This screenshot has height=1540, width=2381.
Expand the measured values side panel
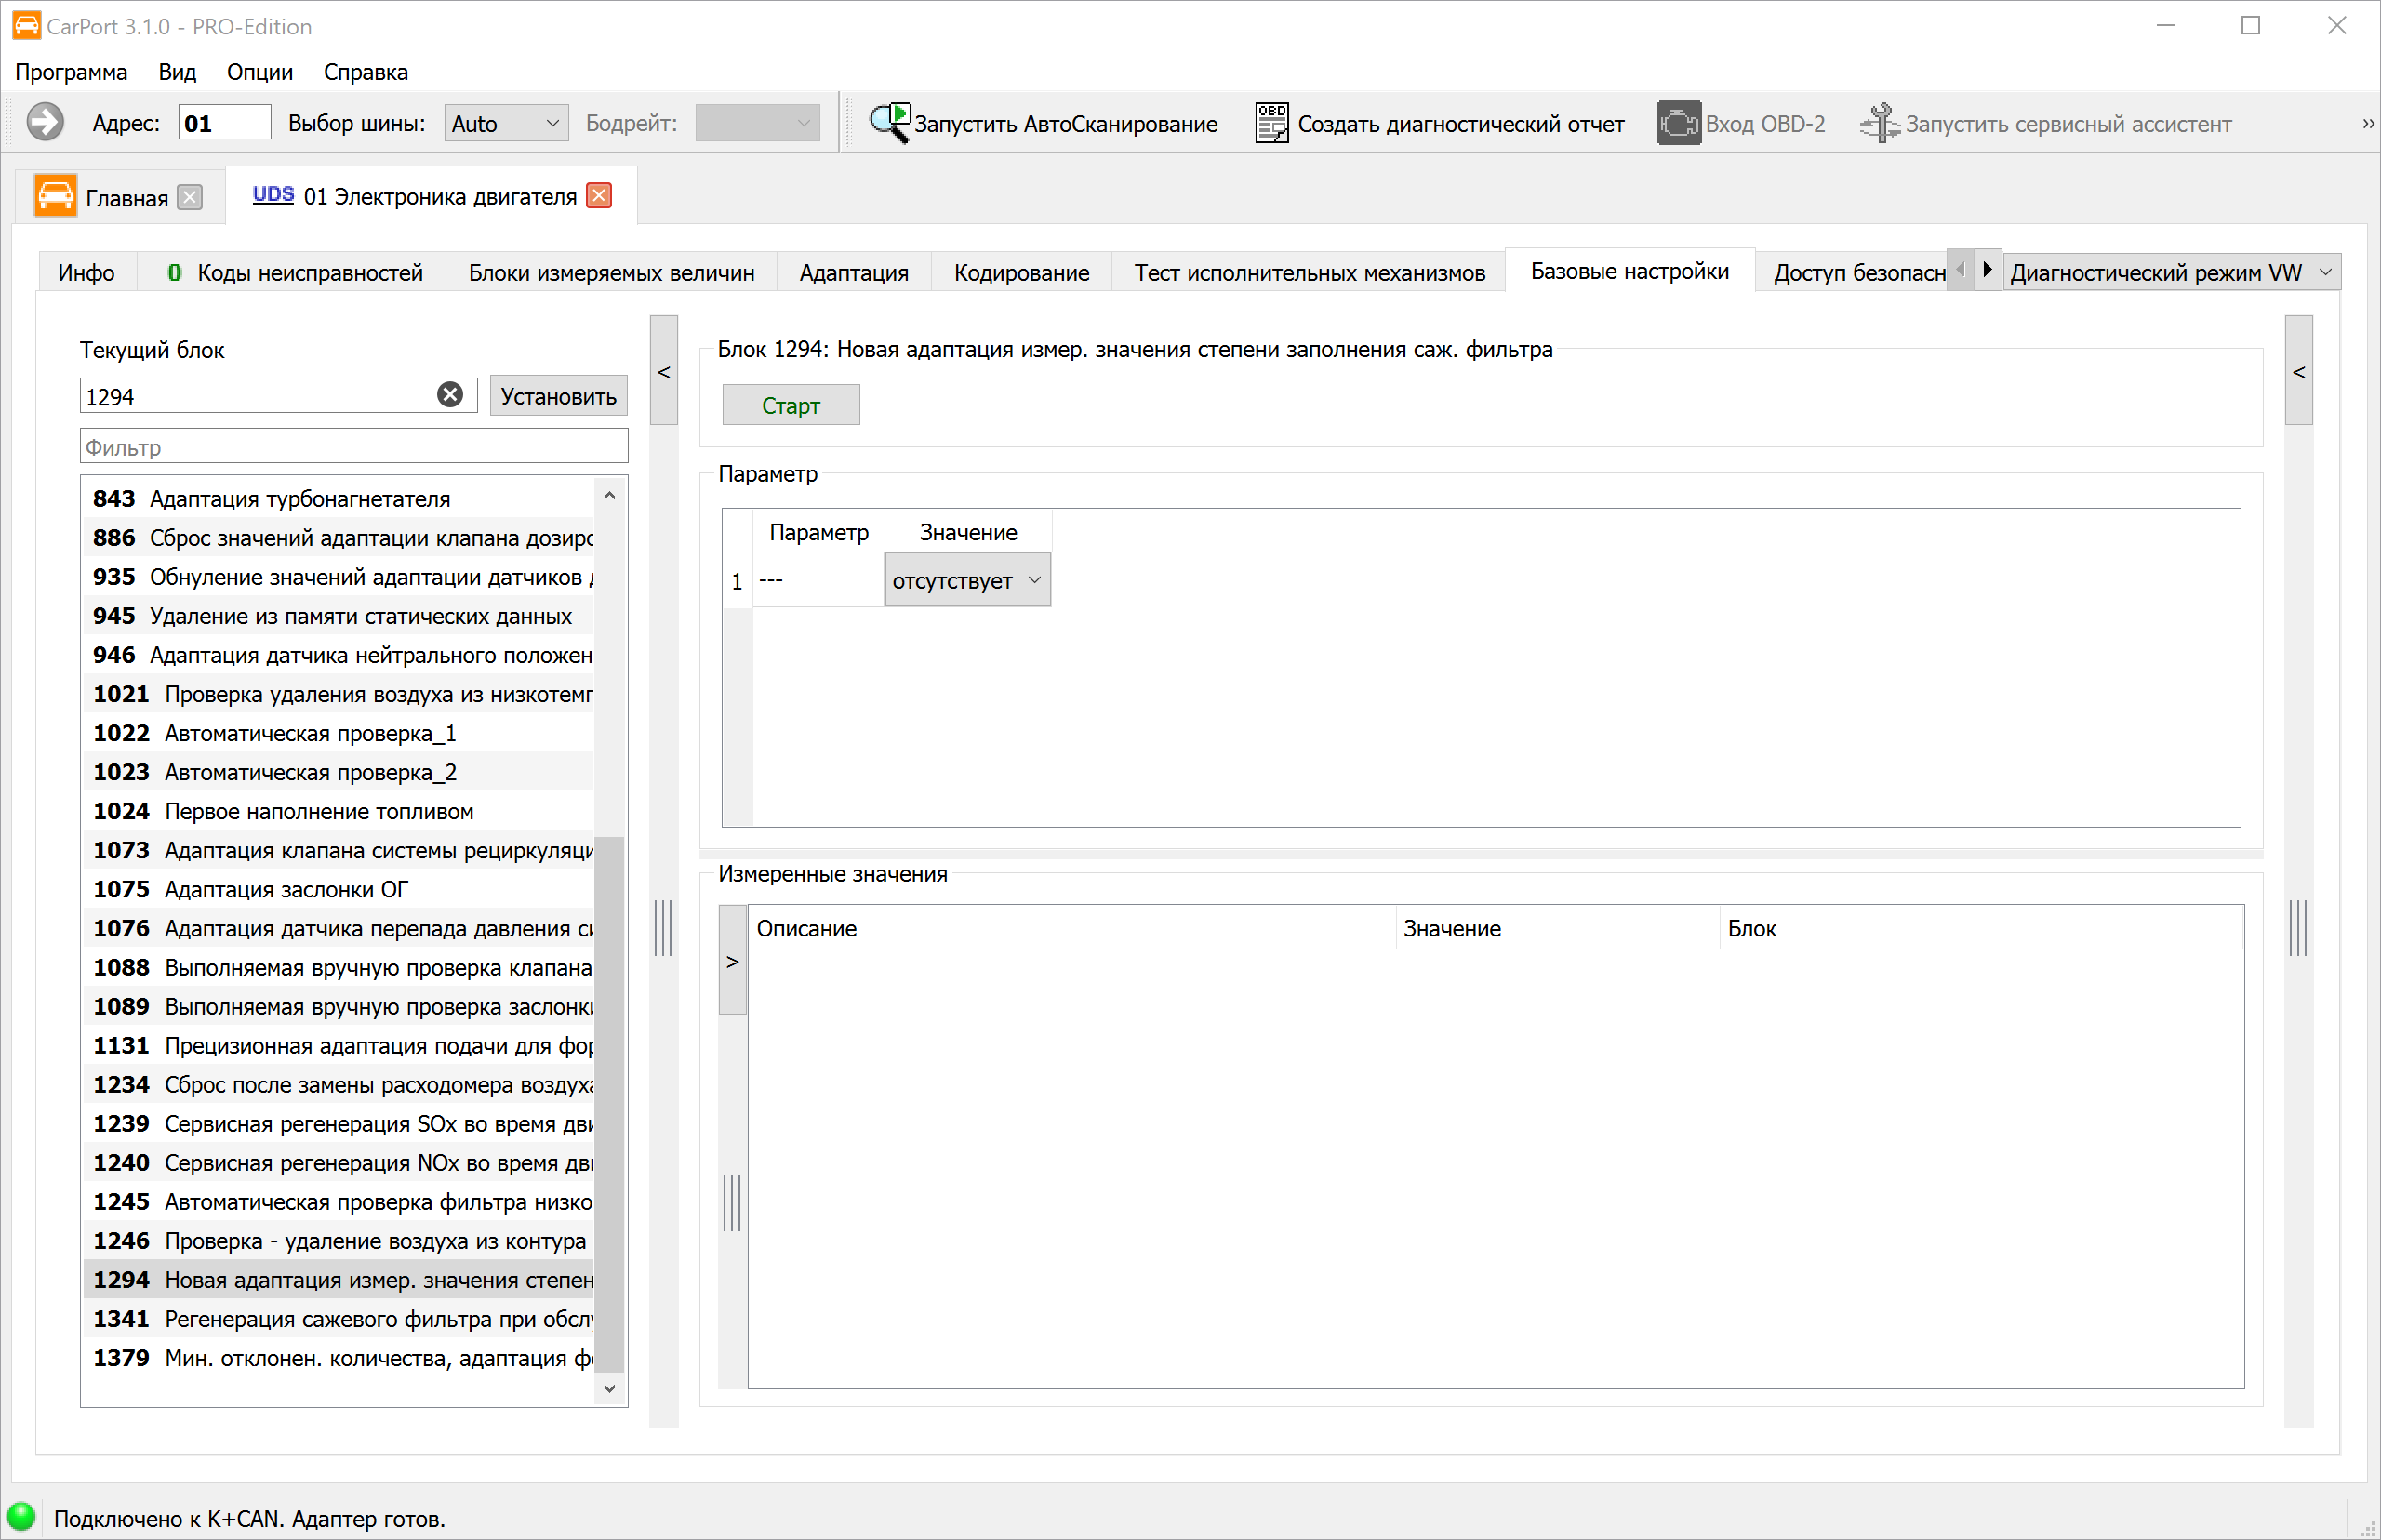[733, 960]
